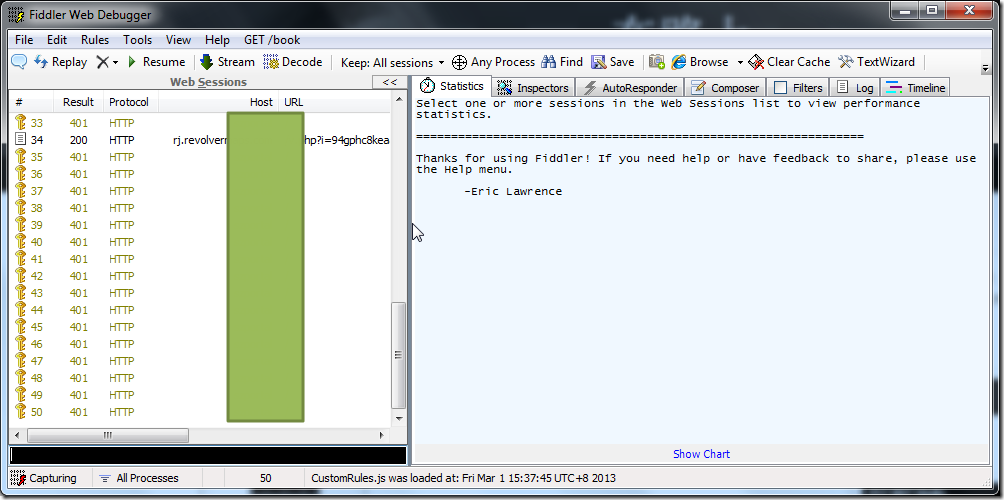Click horizontal scrollbar right arrow

point(382,435)
